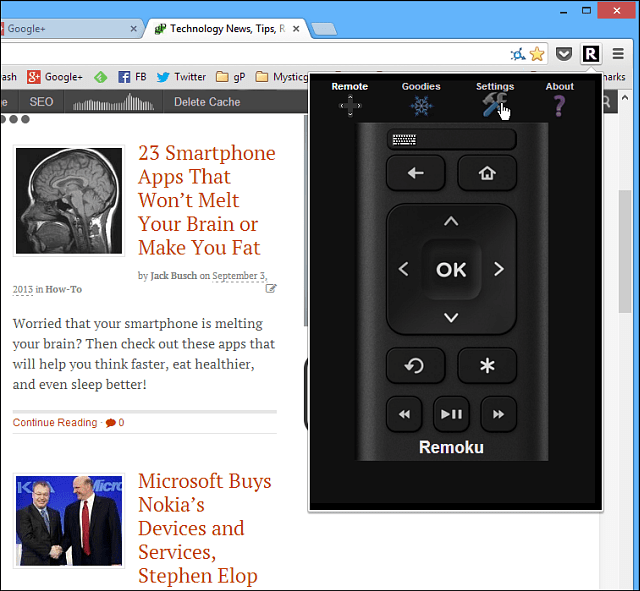
Task: Click the green Feedly bookmark icon
Action: tap(100, 77)
